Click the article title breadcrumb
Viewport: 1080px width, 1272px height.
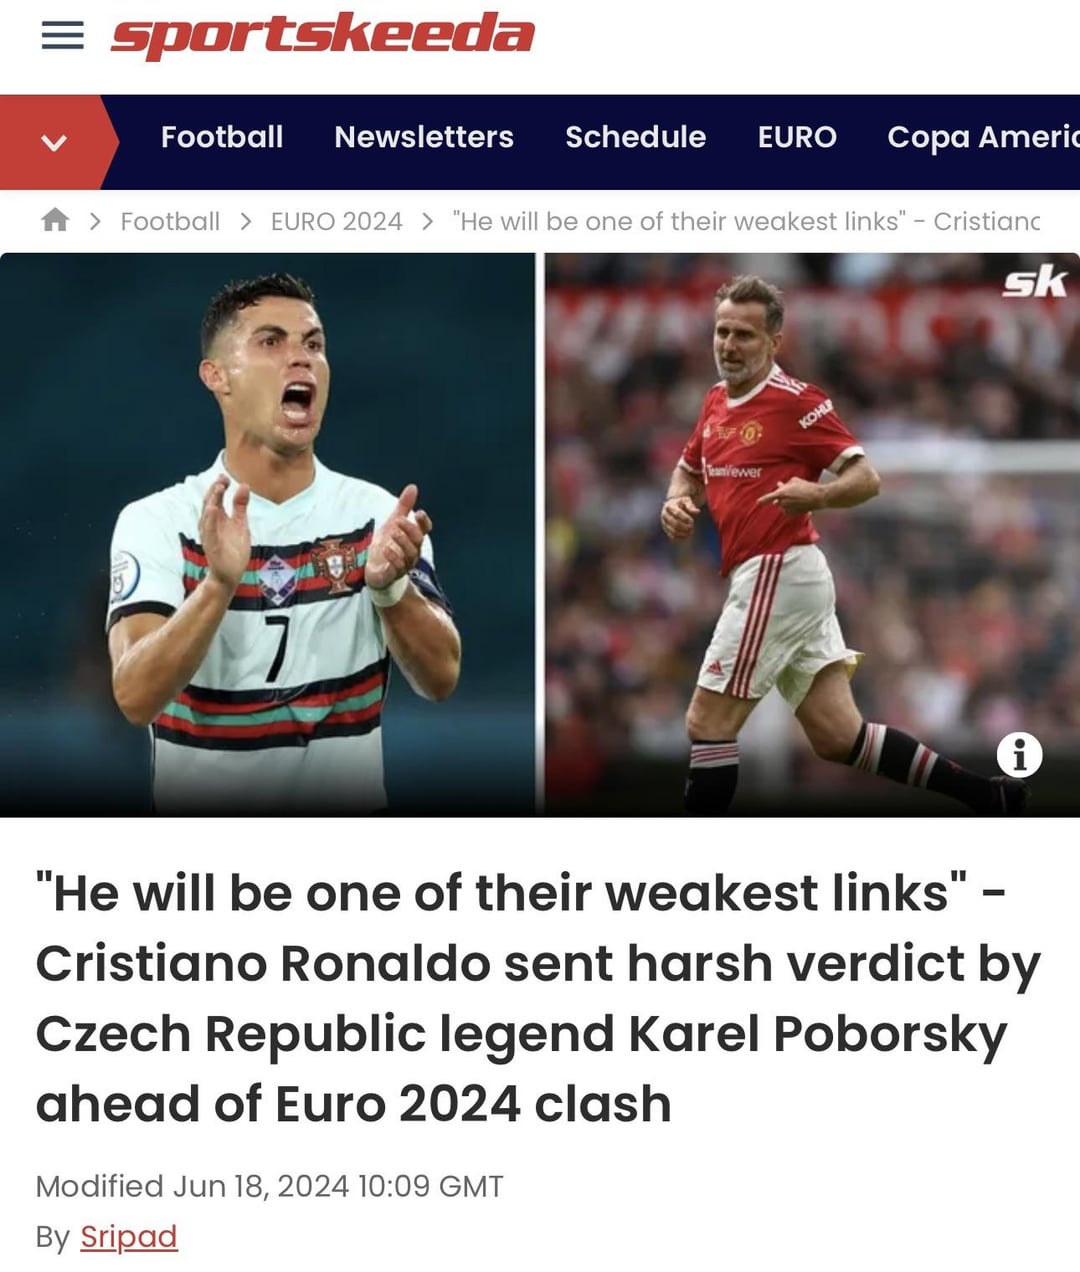pyautogui.click(x=746, y=221)
